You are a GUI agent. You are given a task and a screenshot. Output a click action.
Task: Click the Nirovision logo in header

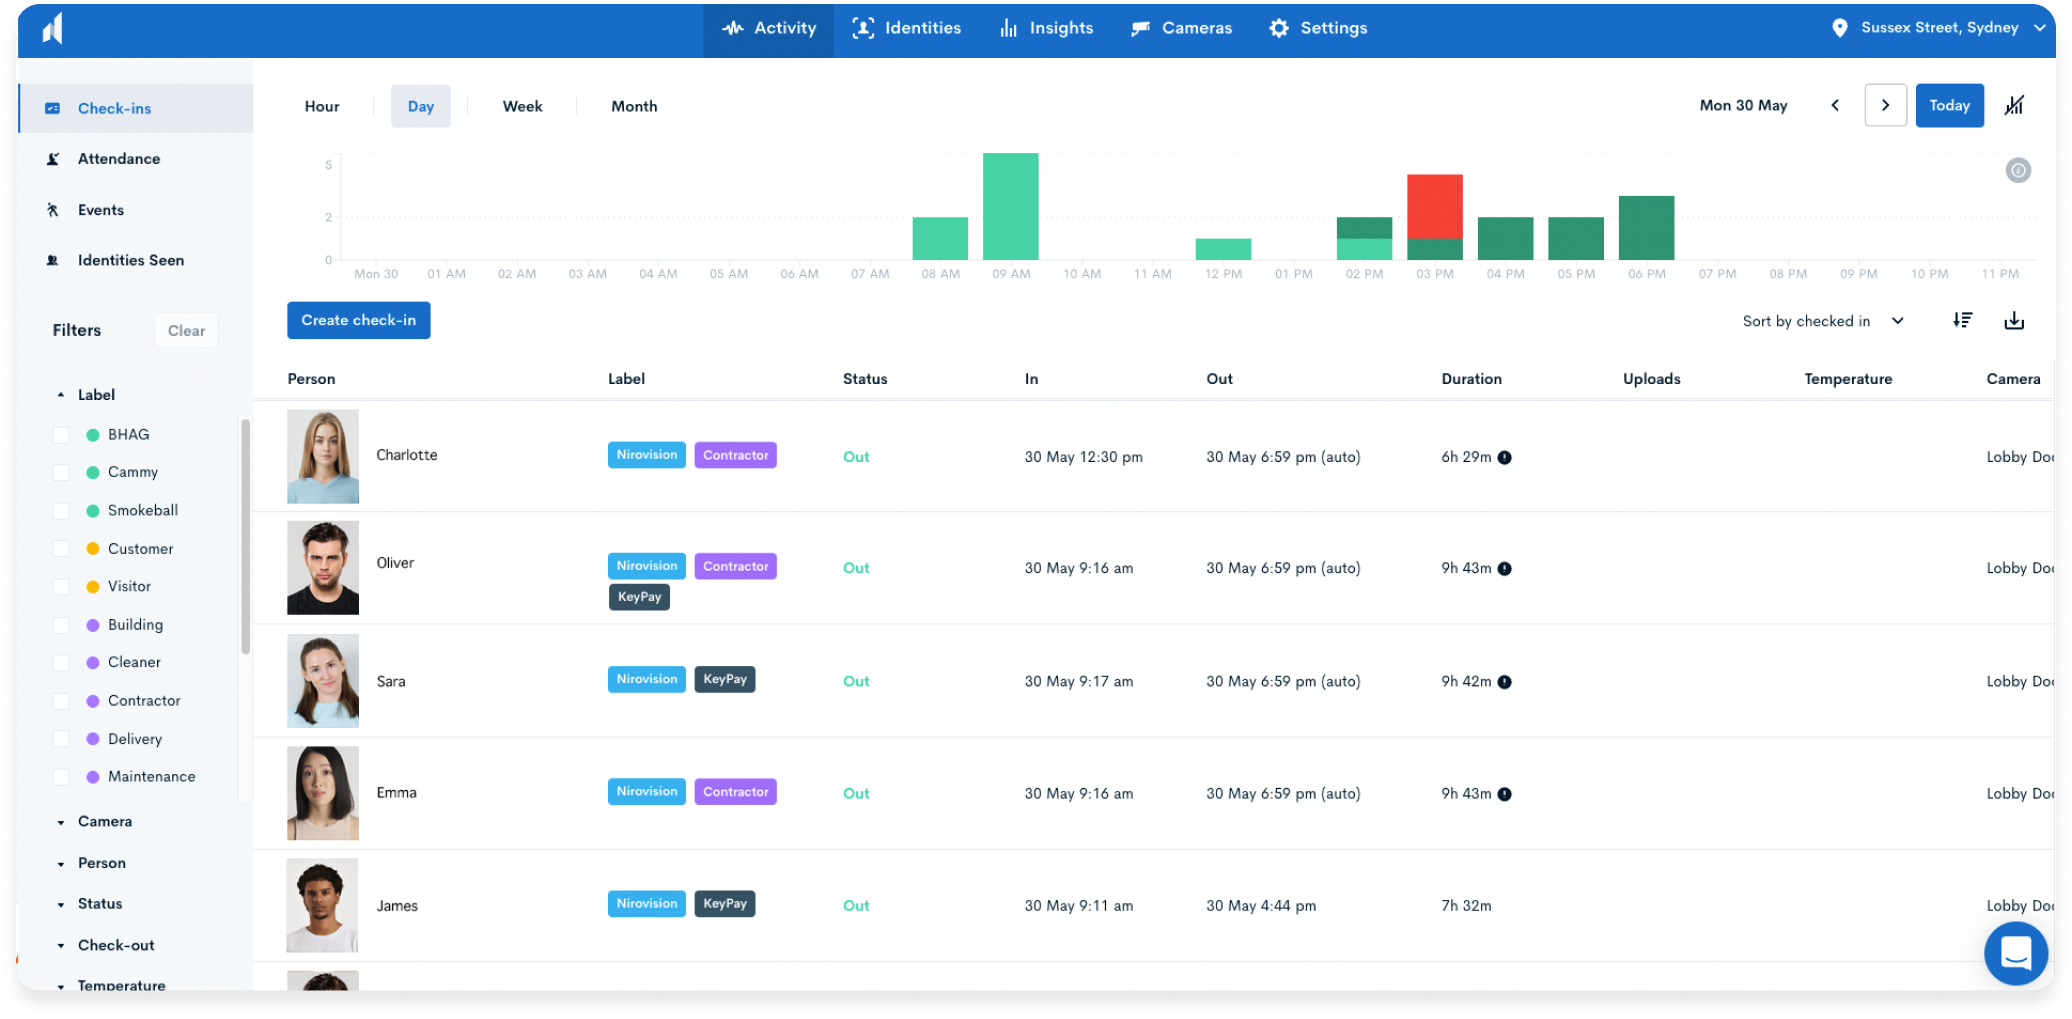click(x=53, y=28)
